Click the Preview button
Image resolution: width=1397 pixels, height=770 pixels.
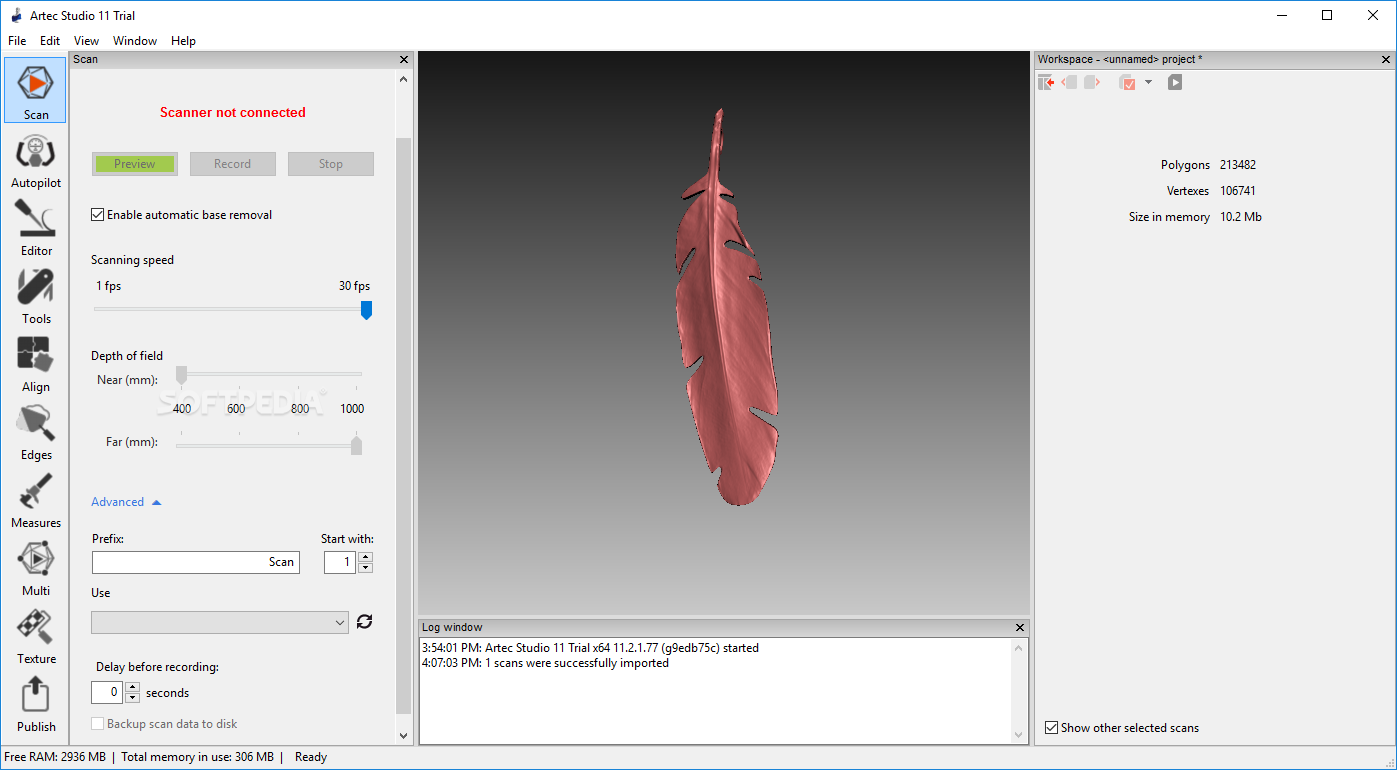[135, 164]
